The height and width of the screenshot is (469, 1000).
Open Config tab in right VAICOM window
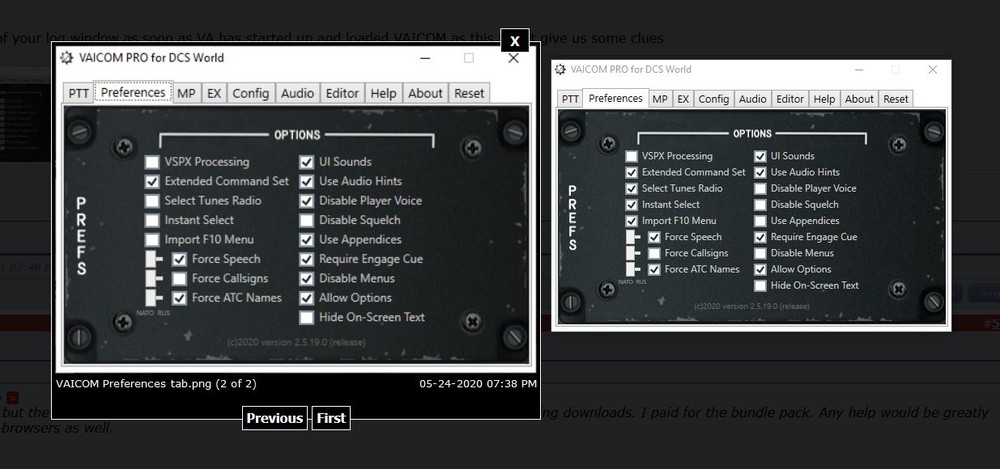pos(714,99)
